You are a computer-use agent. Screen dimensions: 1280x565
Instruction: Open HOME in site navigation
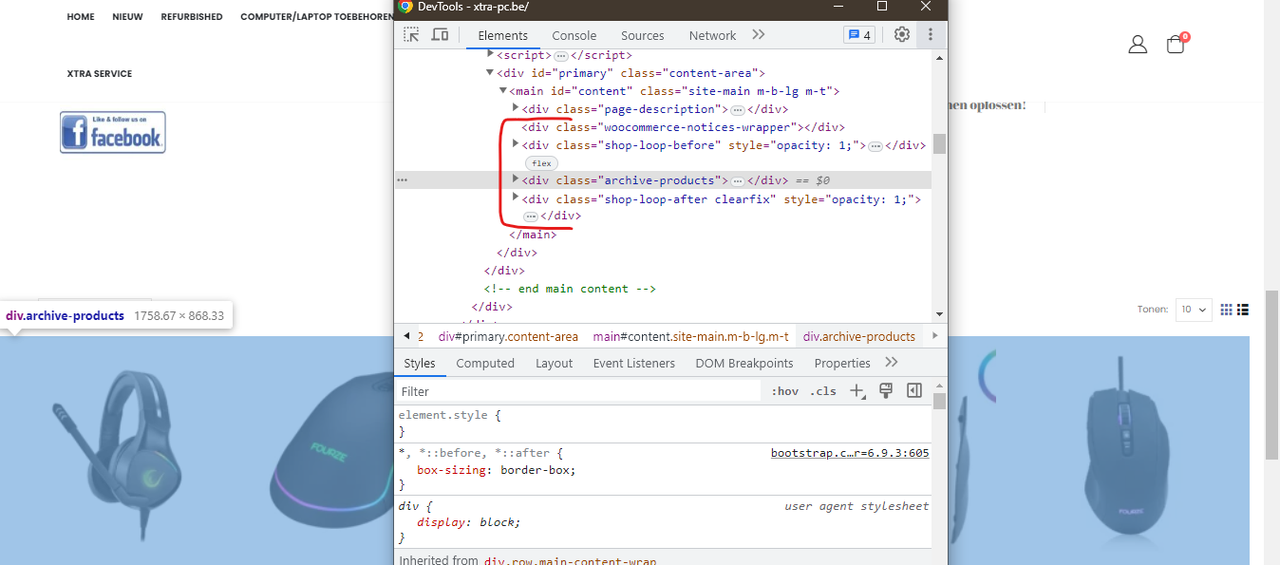click(x=81, y=17)
